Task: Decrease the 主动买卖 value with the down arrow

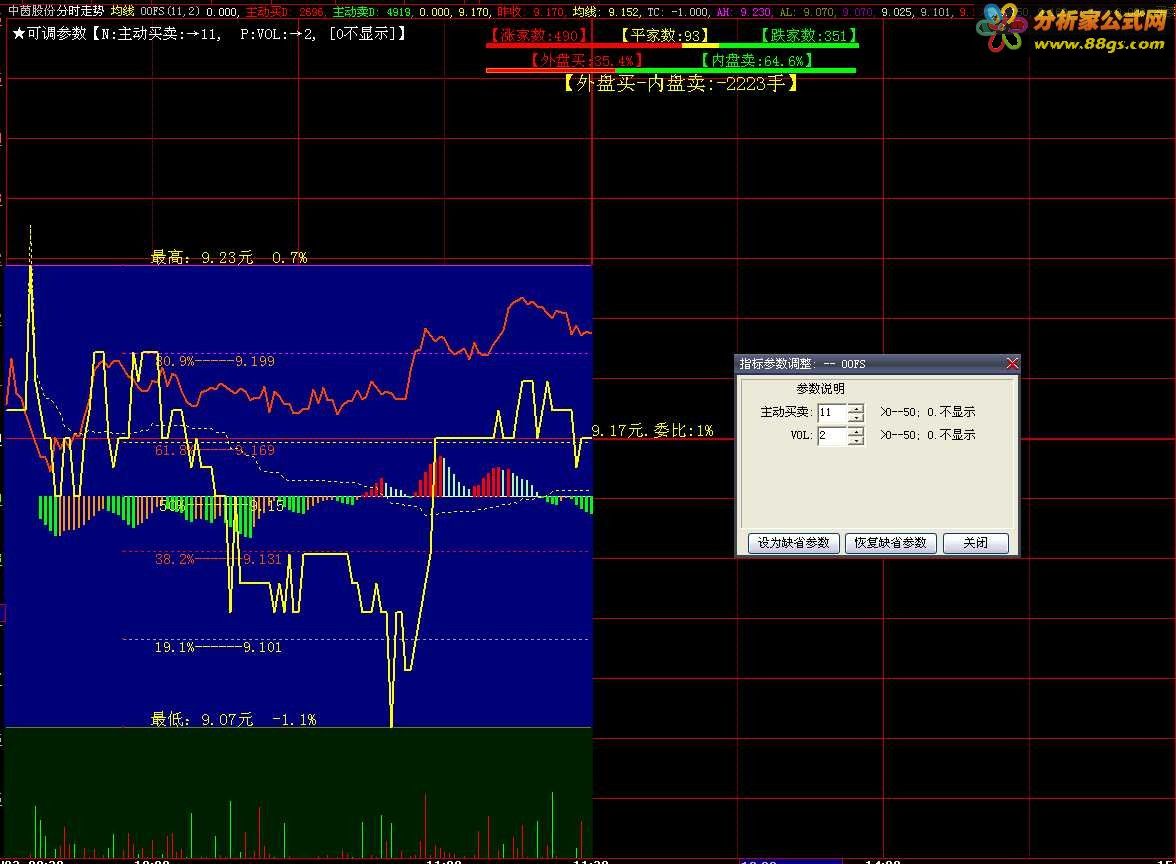Action: click(856, 418)
